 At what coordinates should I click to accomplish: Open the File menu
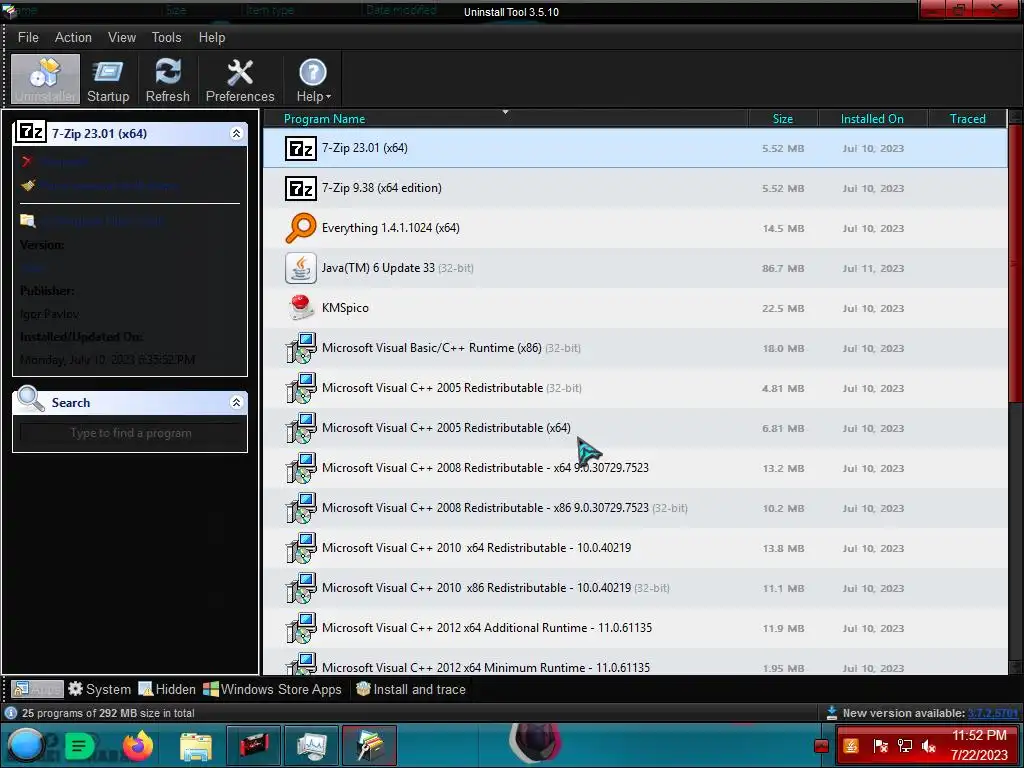tap(28, 37)
